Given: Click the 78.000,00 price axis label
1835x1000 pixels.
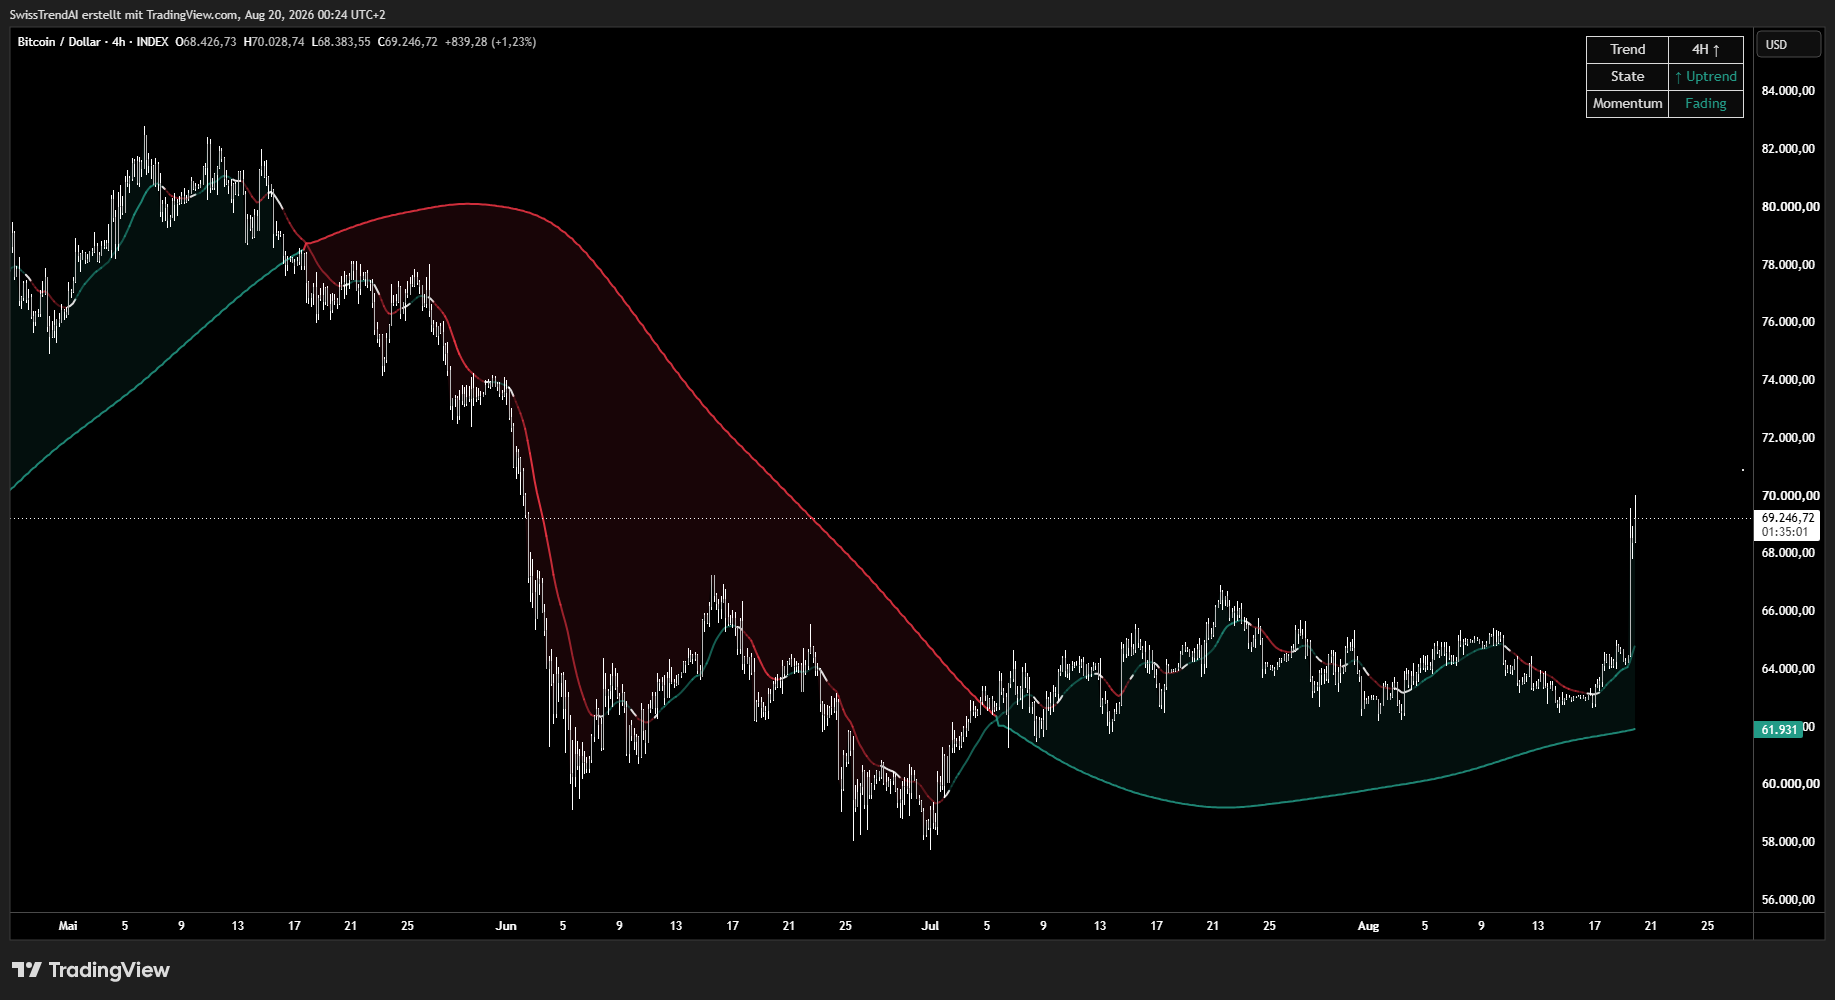Looking at the screenshot, I should [1788, 265].
